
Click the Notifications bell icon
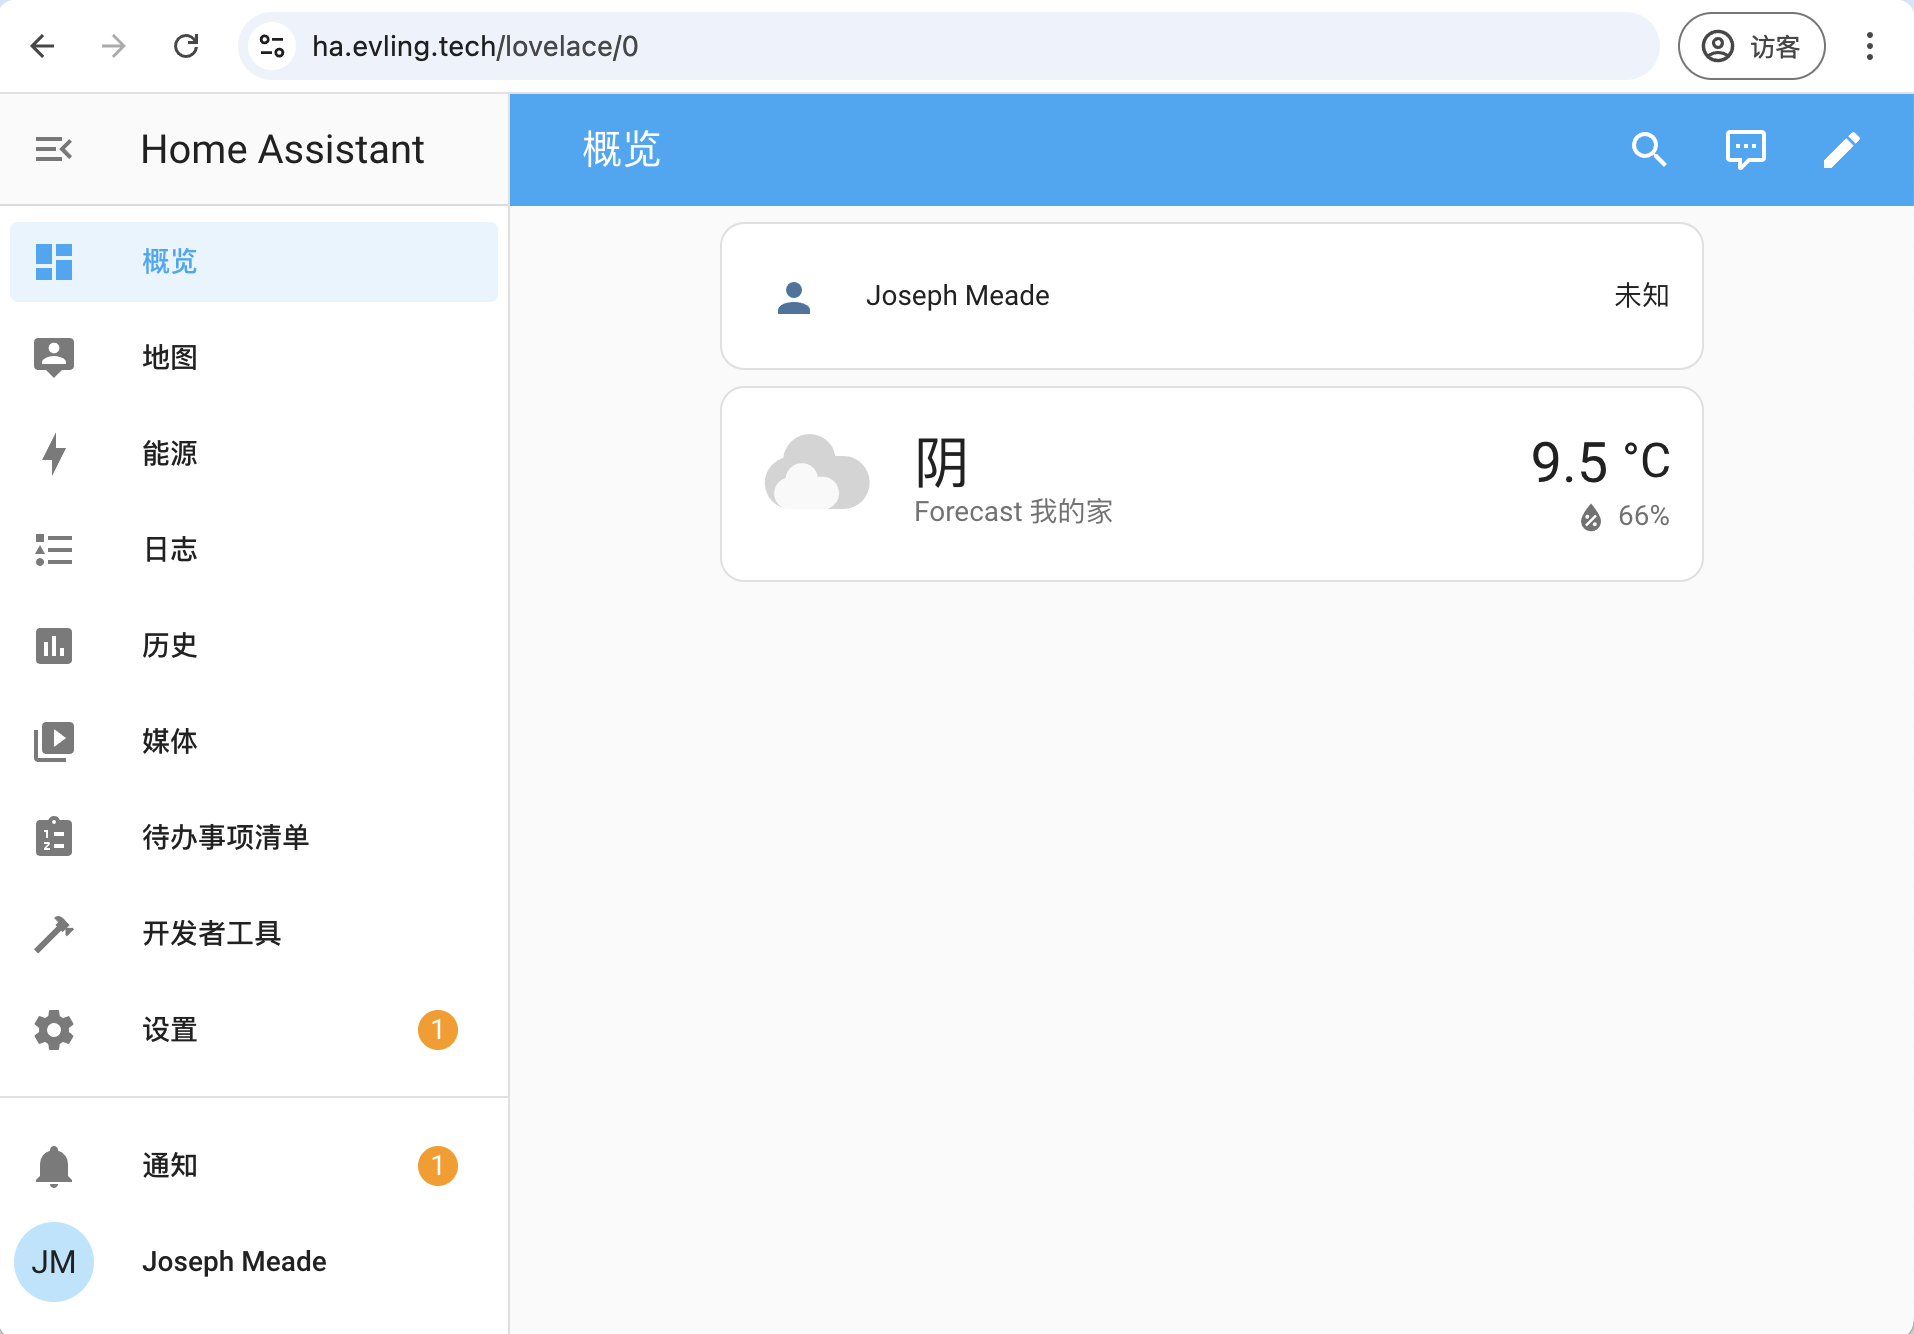54,1166
